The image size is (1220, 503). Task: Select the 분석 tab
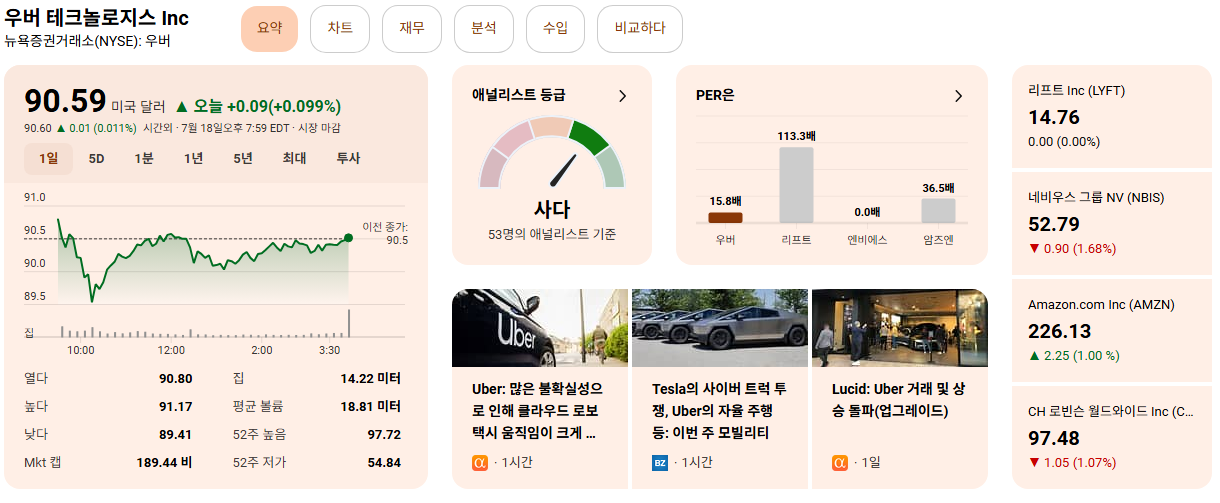pos(484,28)
